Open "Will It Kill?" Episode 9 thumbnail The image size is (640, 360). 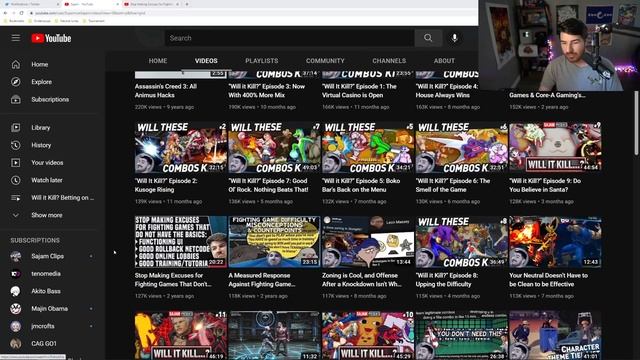point(555,148)
